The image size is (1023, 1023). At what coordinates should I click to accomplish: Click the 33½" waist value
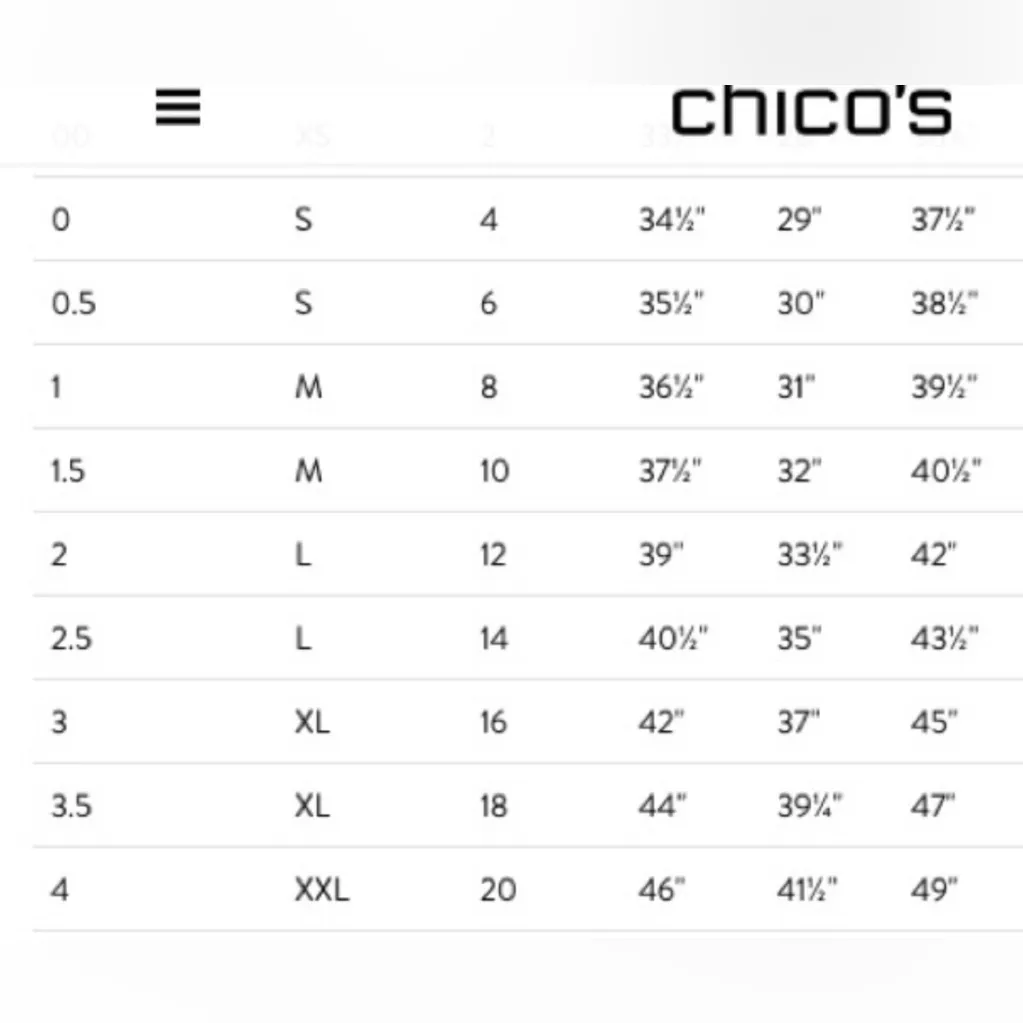click(x=809, y=554)
